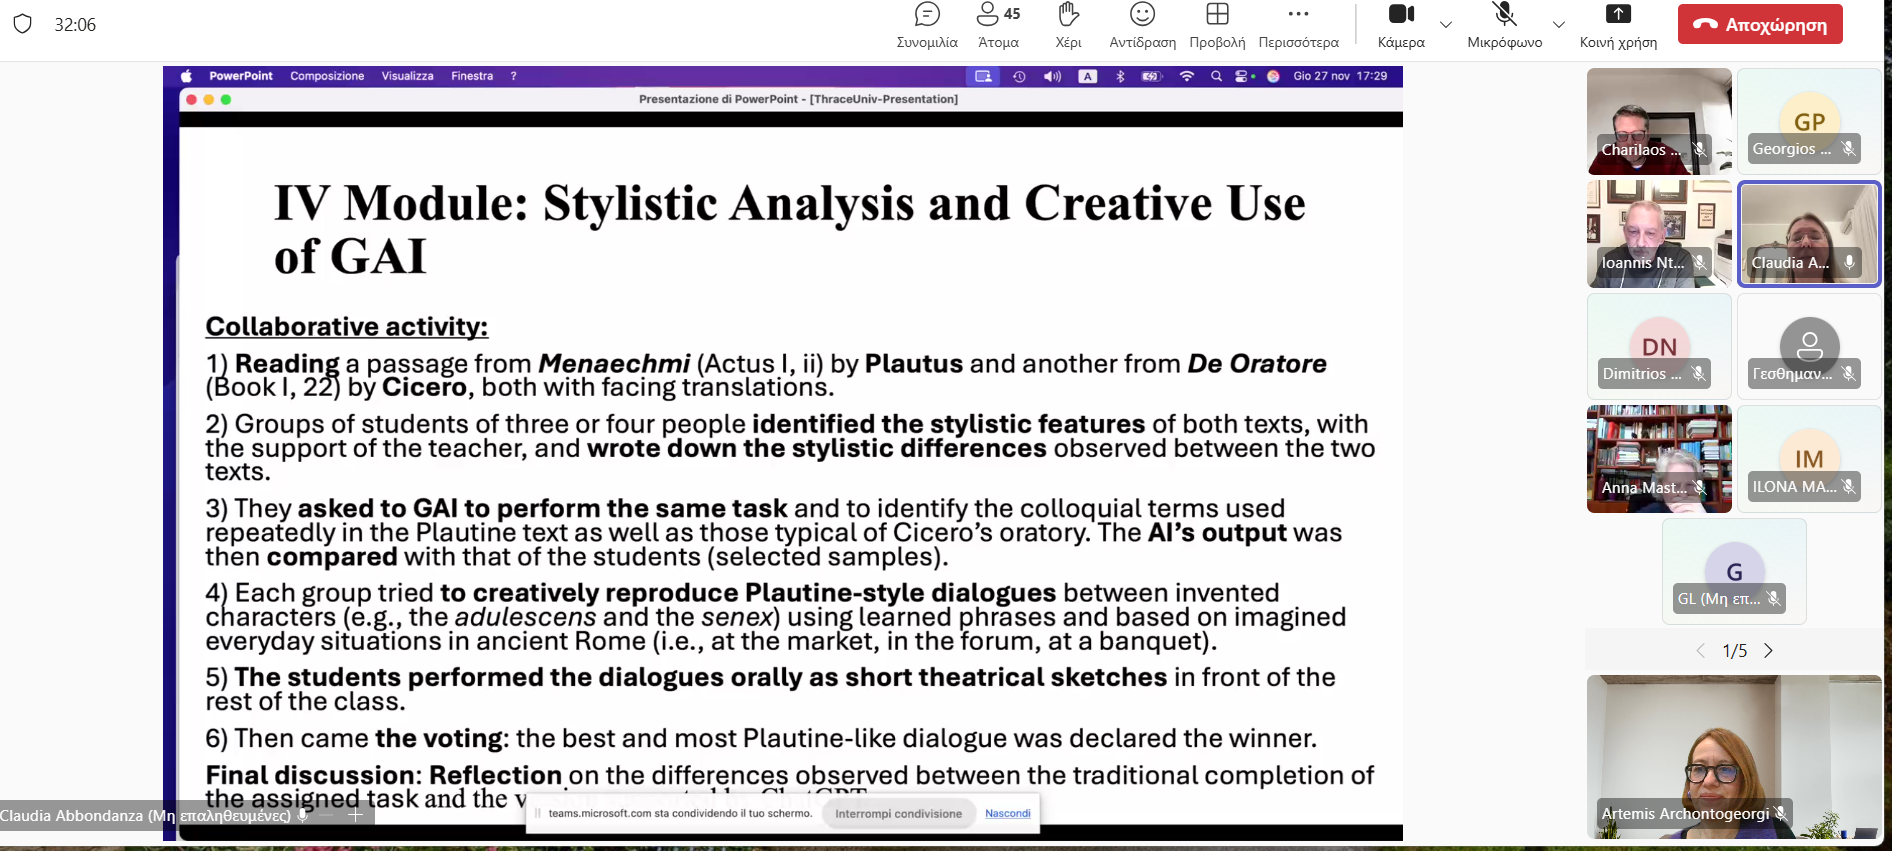
Task: Go to next participants page
Action: coord(1768,651)
